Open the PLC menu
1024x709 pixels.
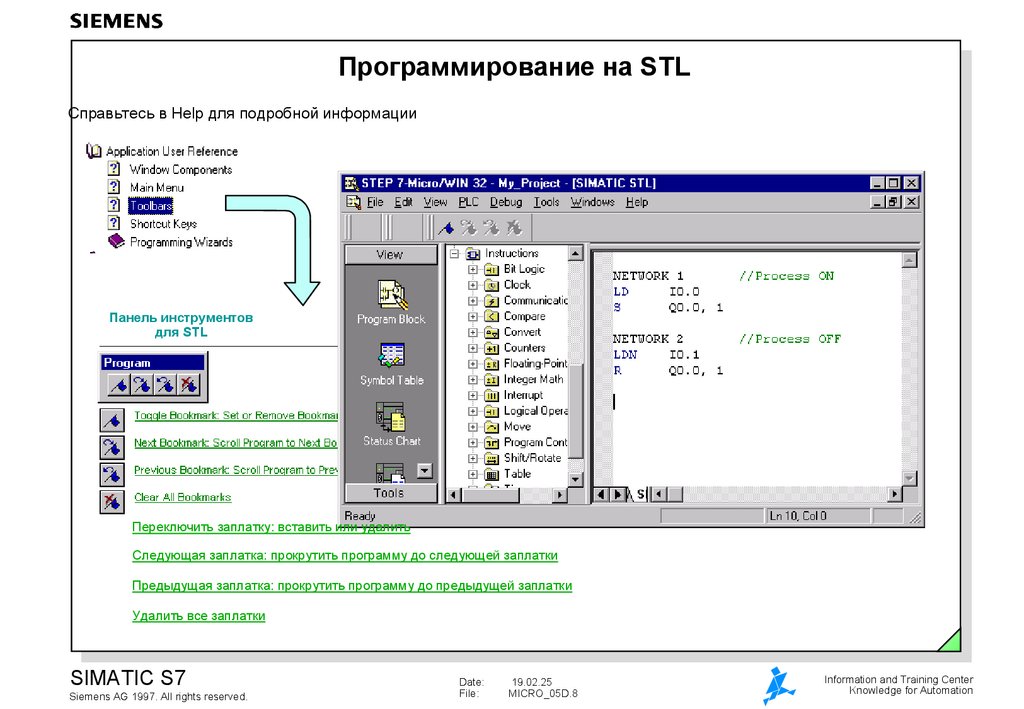468,202
